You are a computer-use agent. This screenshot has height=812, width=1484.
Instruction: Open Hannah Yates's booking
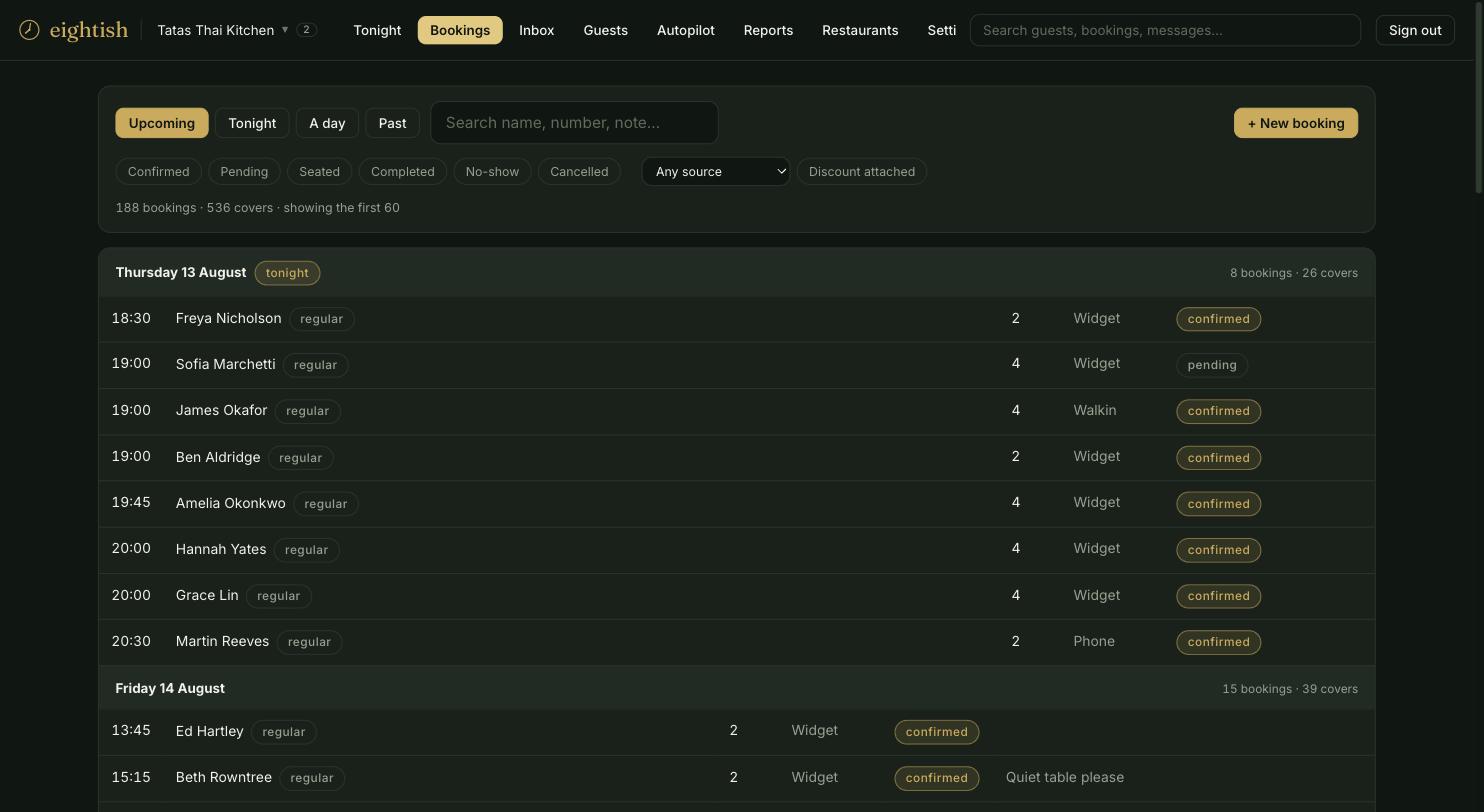737,549
